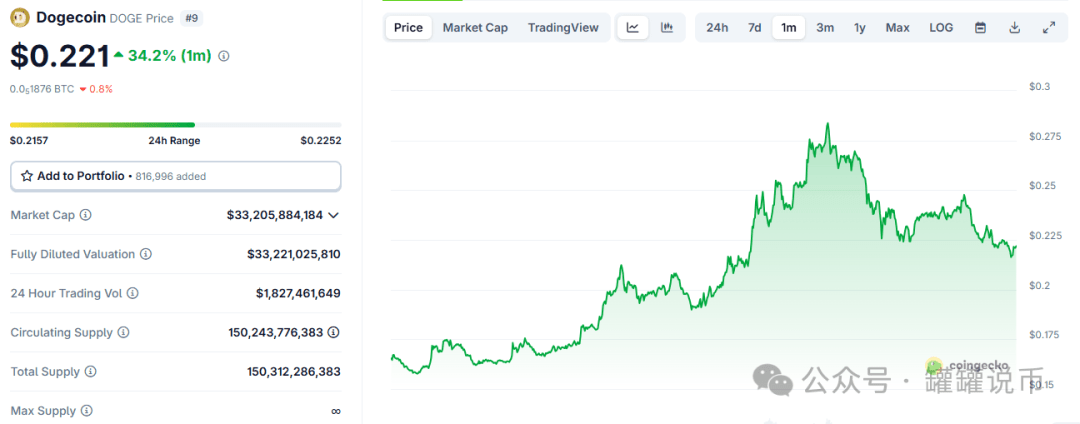
Task: Add Dogecoin to Portfolio
Action: point(176,176)
